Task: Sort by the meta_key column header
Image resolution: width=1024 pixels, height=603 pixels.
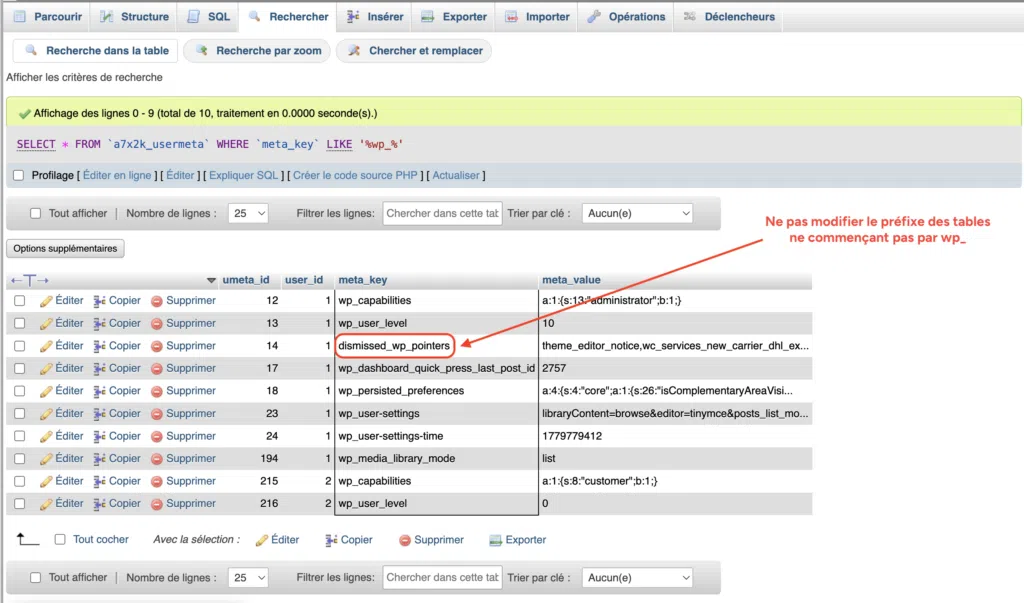Action: [x=362, y=280]
